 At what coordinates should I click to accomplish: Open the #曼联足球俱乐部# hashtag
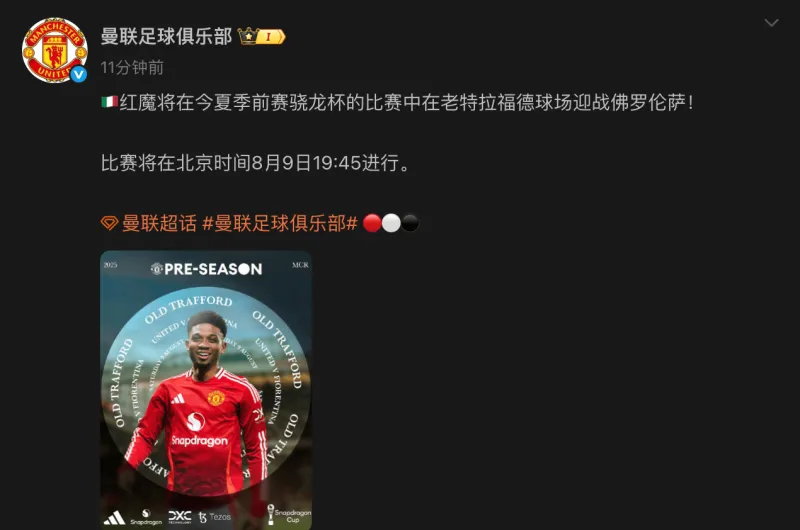[280, 223]
